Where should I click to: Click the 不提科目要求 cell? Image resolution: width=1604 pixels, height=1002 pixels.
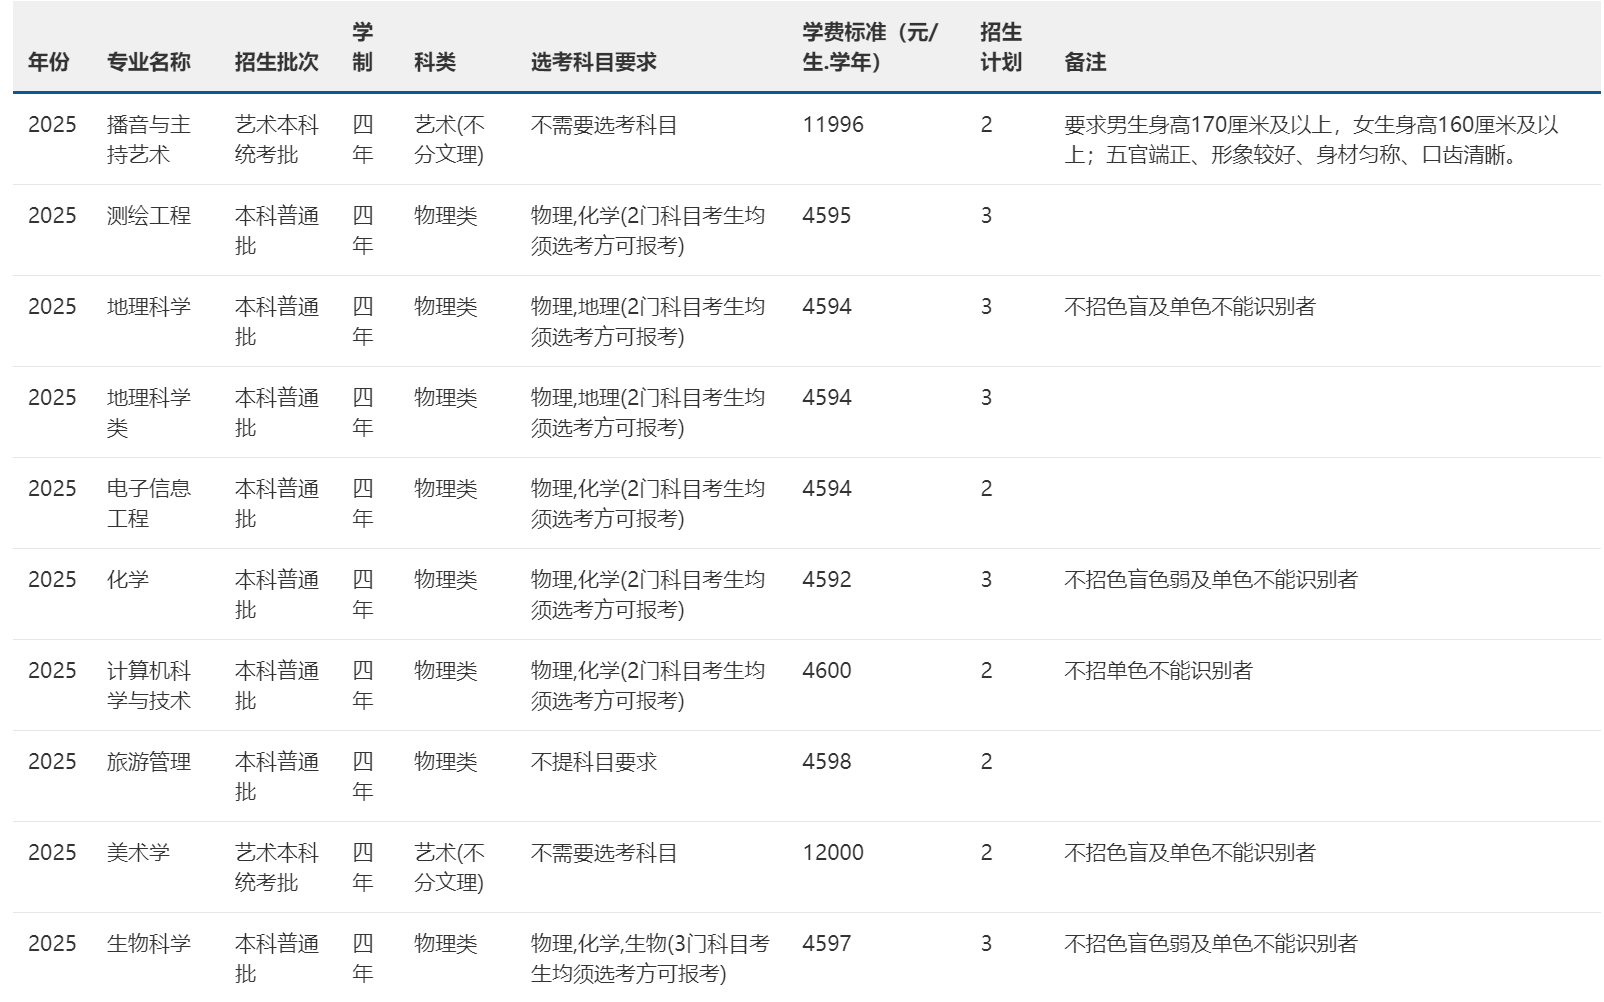pos(593,762)
